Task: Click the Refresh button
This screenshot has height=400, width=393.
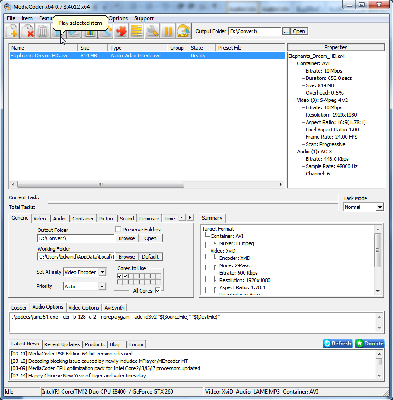Action: 338,343
